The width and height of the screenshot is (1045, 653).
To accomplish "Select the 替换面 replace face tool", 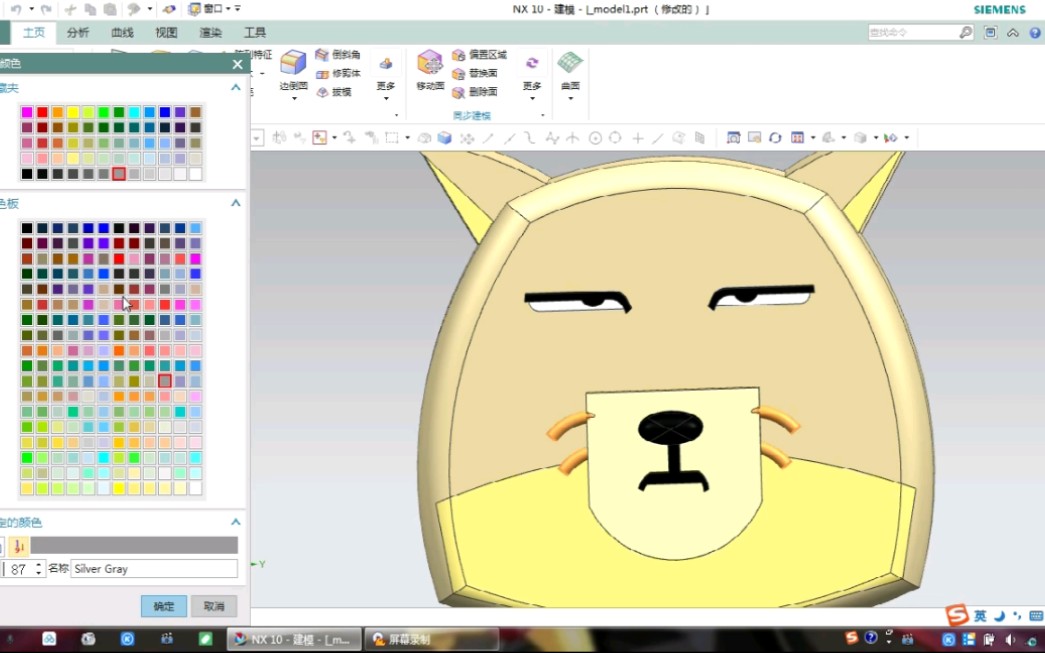I will pos(475,73).
